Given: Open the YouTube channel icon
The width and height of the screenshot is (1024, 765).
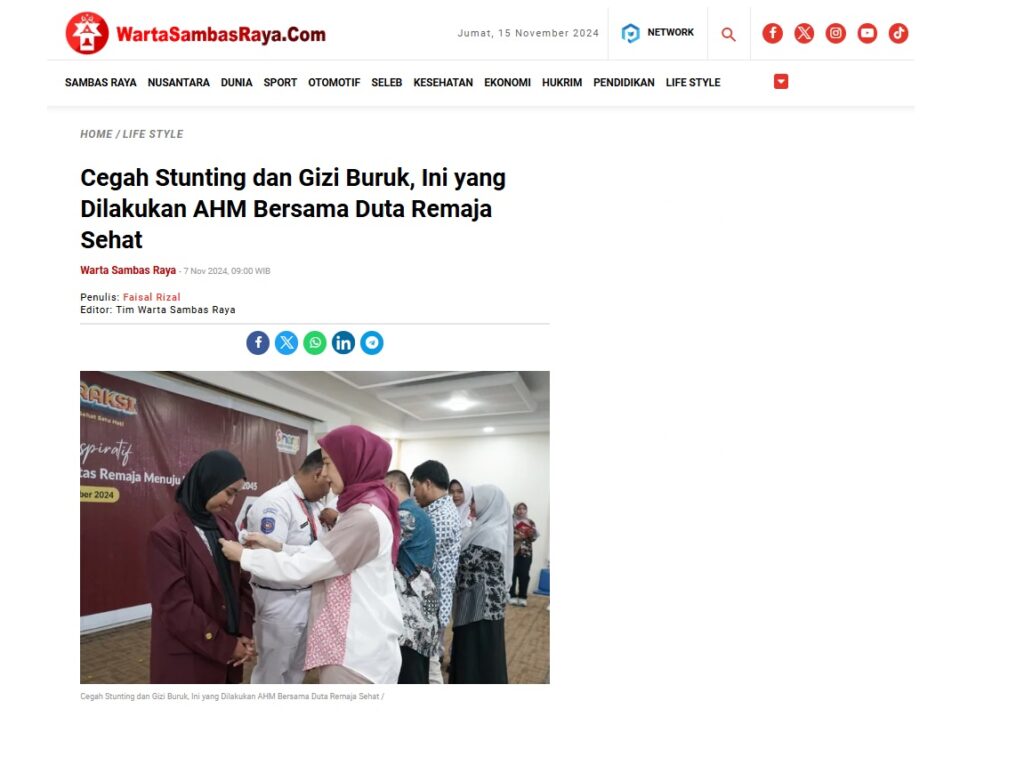Looking at the screenshot, I should pyautogui.click(x=867, y=33).
